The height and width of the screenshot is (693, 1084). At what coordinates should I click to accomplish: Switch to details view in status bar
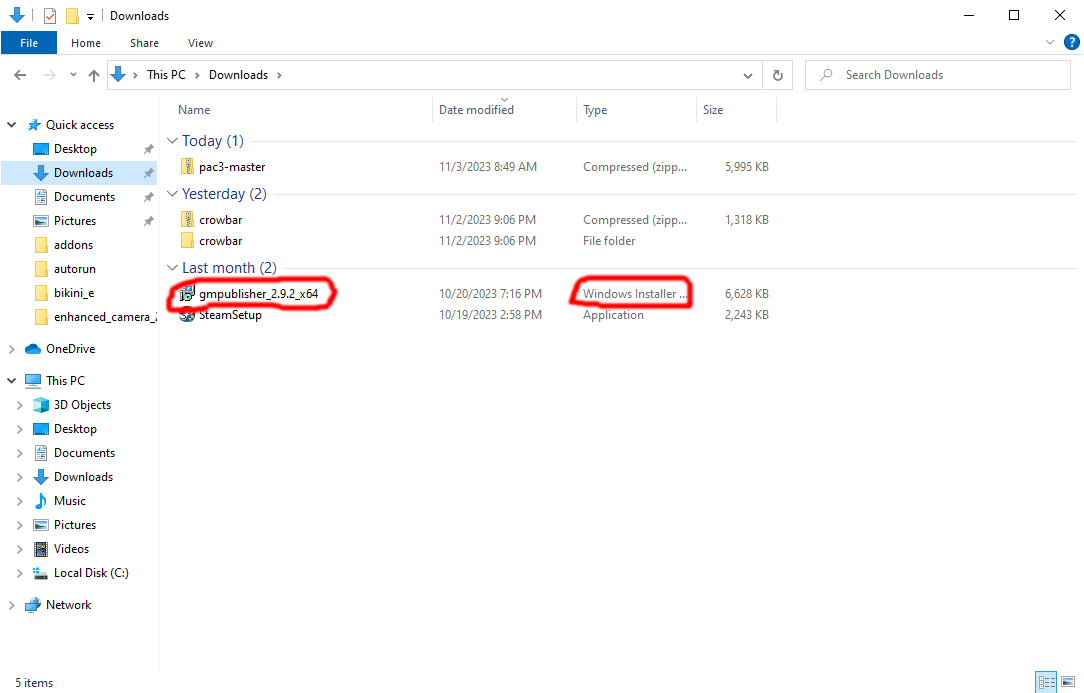tap(1046, 682)
